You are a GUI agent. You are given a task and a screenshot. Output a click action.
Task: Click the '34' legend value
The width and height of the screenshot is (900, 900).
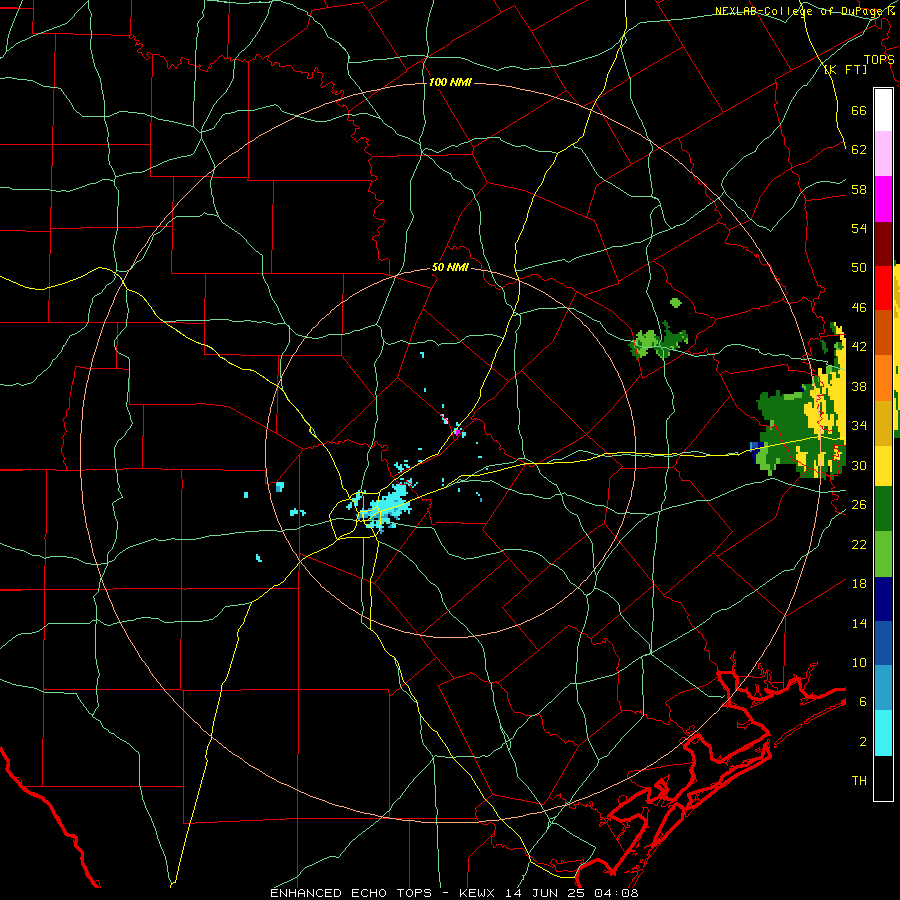859,426
